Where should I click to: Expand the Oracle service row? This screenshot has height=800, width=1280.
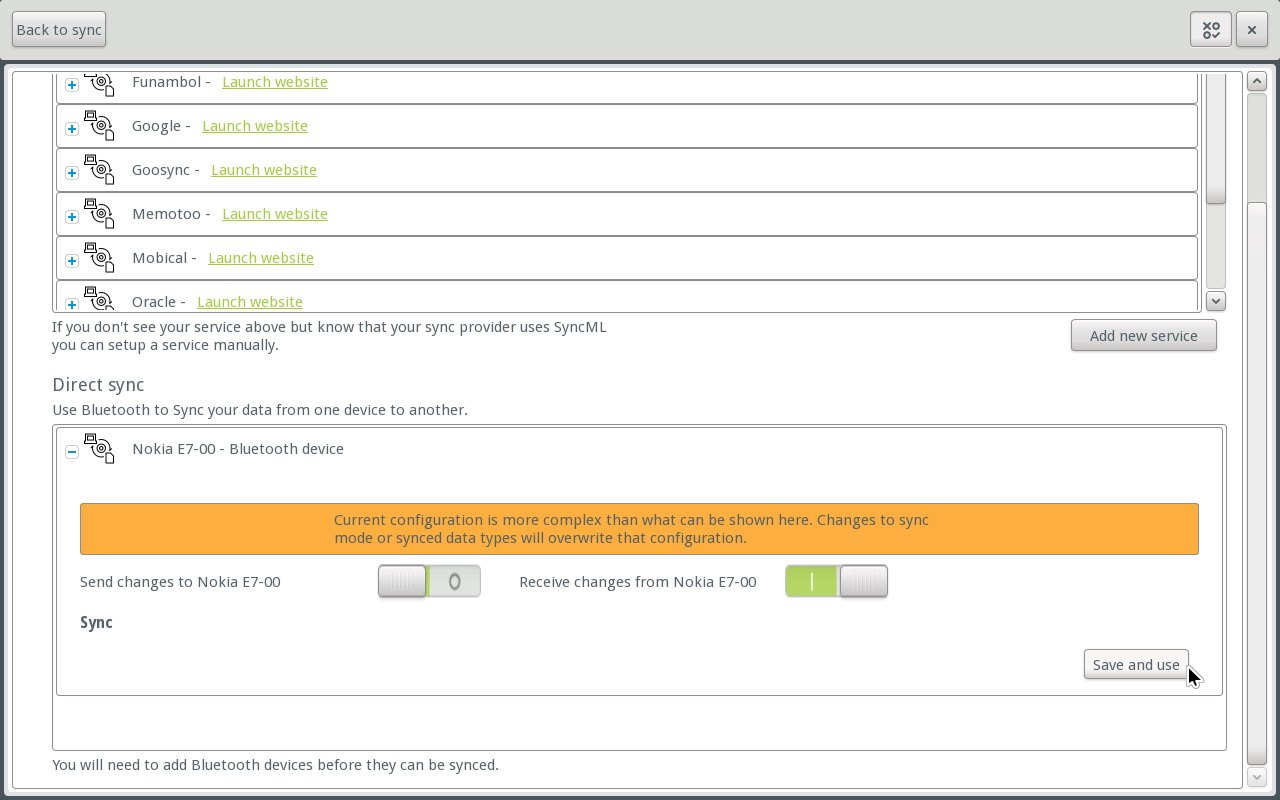tap(72, 304)
